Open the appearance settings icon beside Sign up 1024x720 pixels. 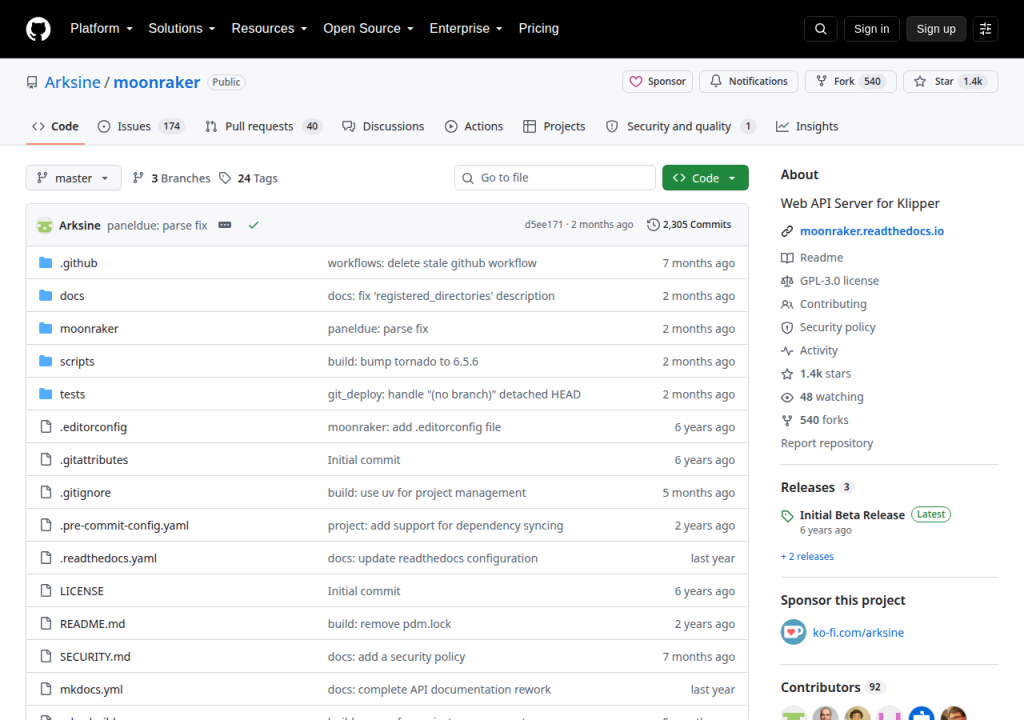tap(985, 29)
